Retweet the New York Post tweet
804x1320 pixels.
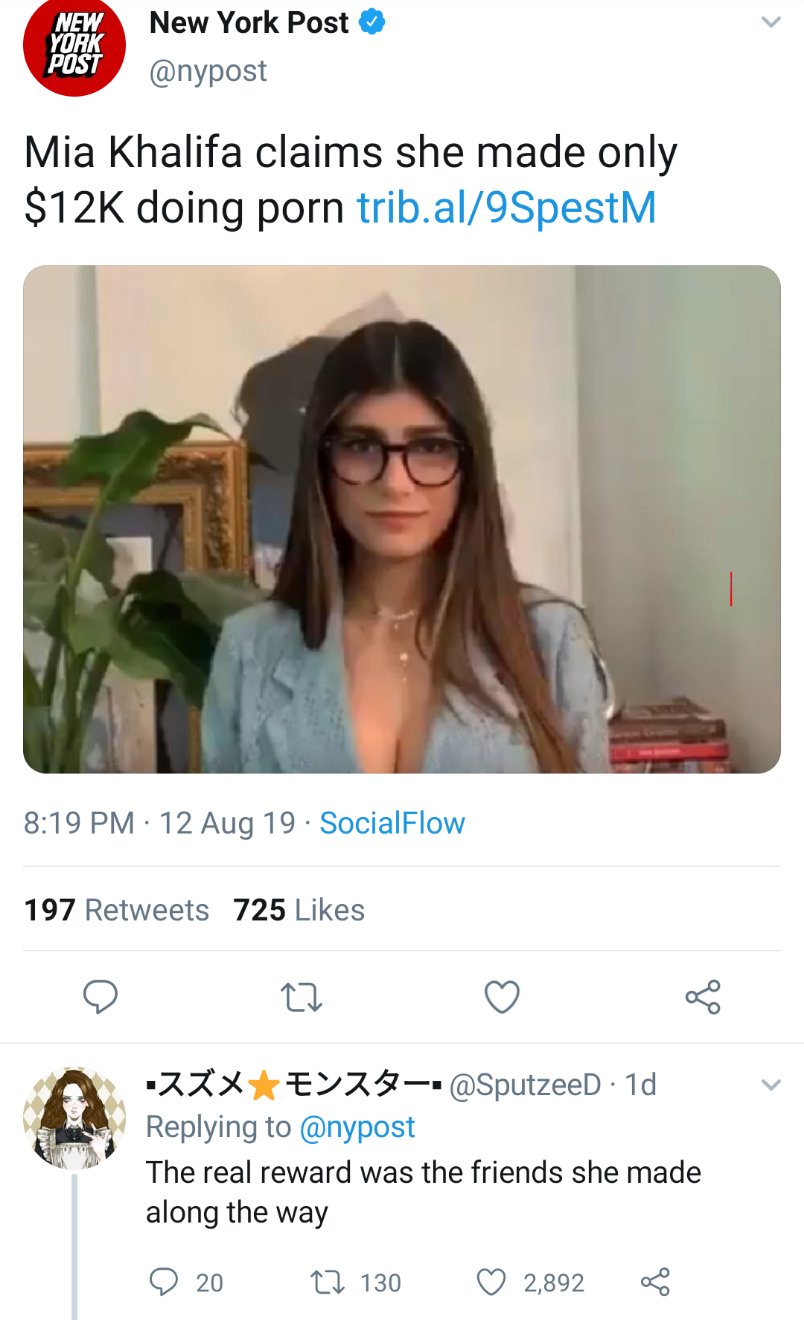tap(301, 997)
